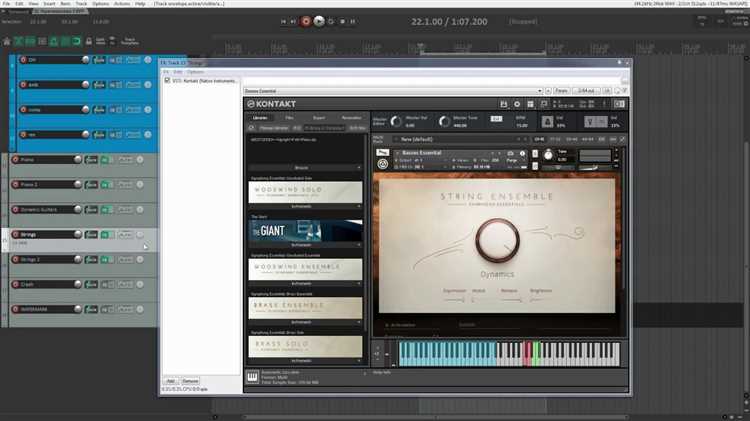Switch to the Files tab in Kontakt browser
The width and height of the screenshot is (750, 421).
coord(289,117)
